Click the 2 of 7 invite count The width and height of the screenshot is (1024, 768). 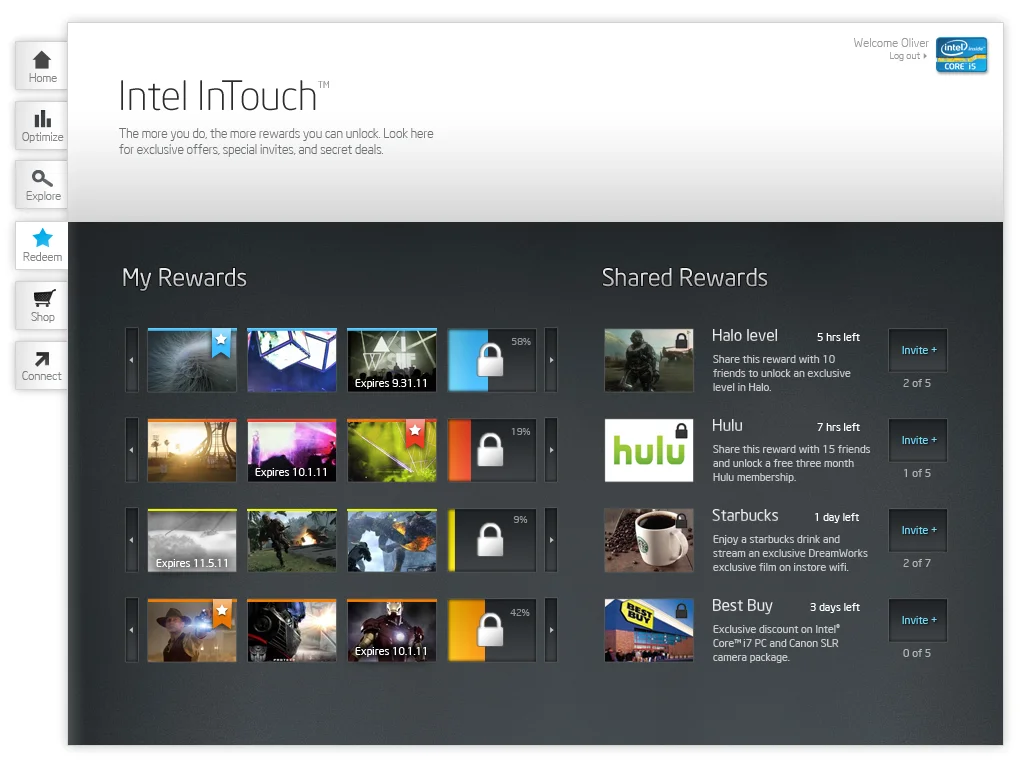[x=917, y=563]
